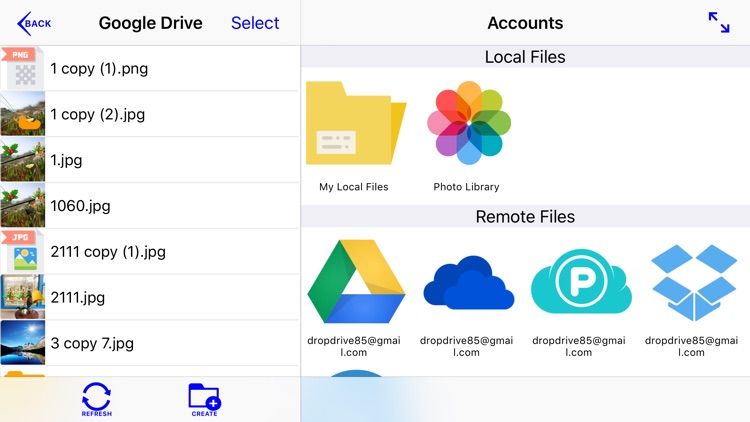Open the OneDrive cloud account icon

(x=469, y=282)
